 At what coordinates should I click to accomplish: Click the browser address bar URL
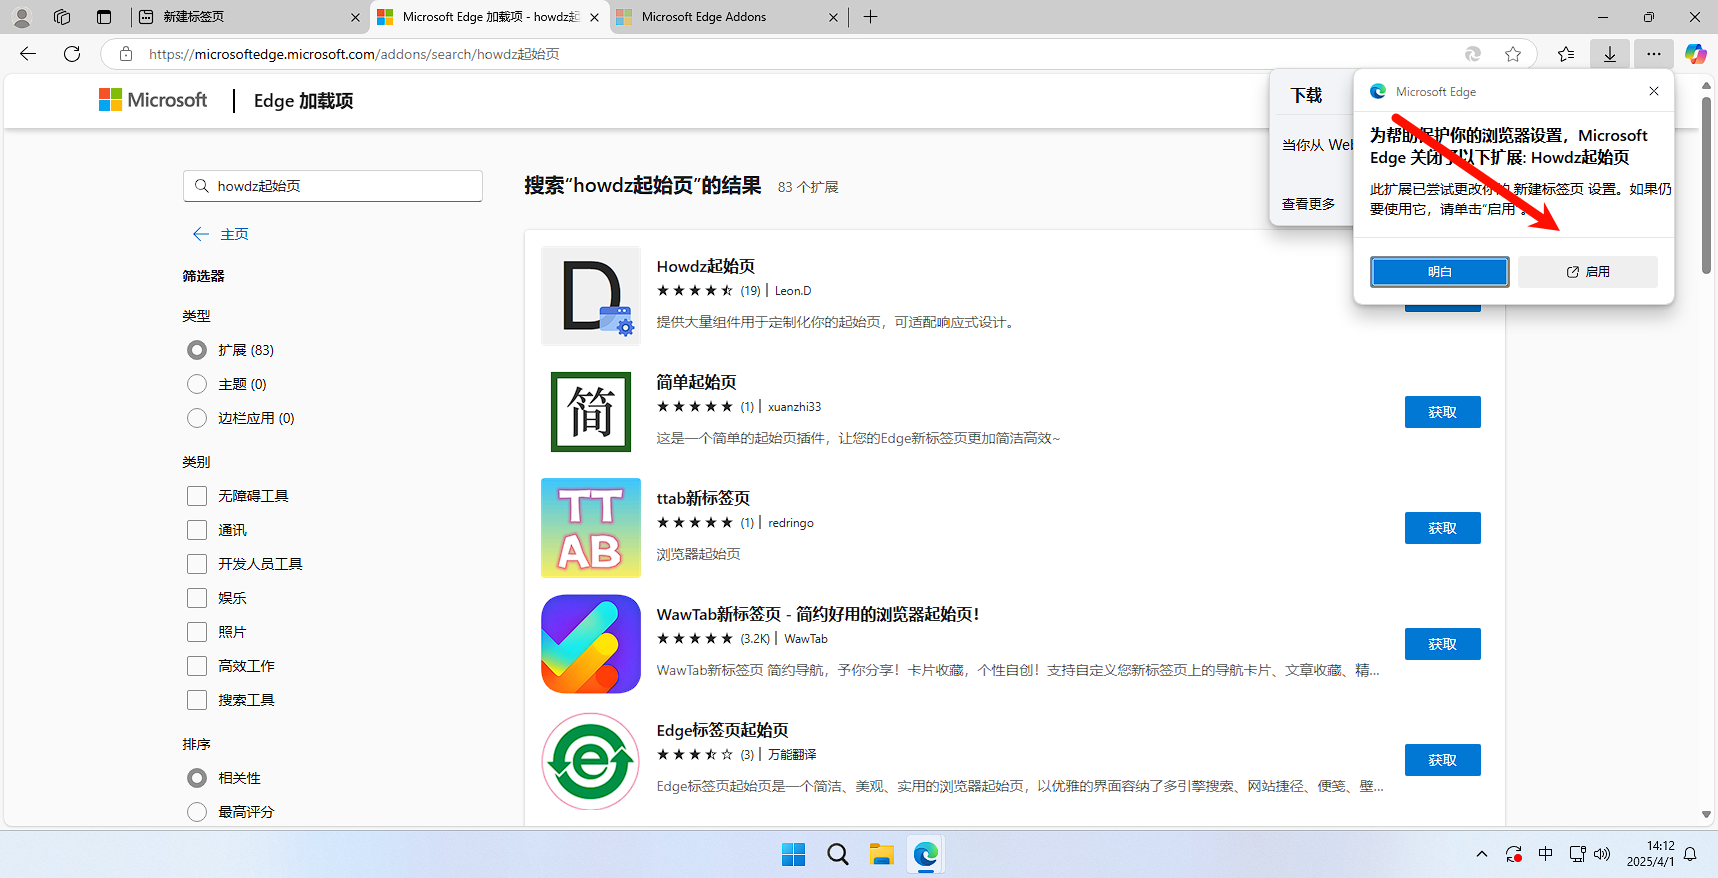(x=354, y=54)
